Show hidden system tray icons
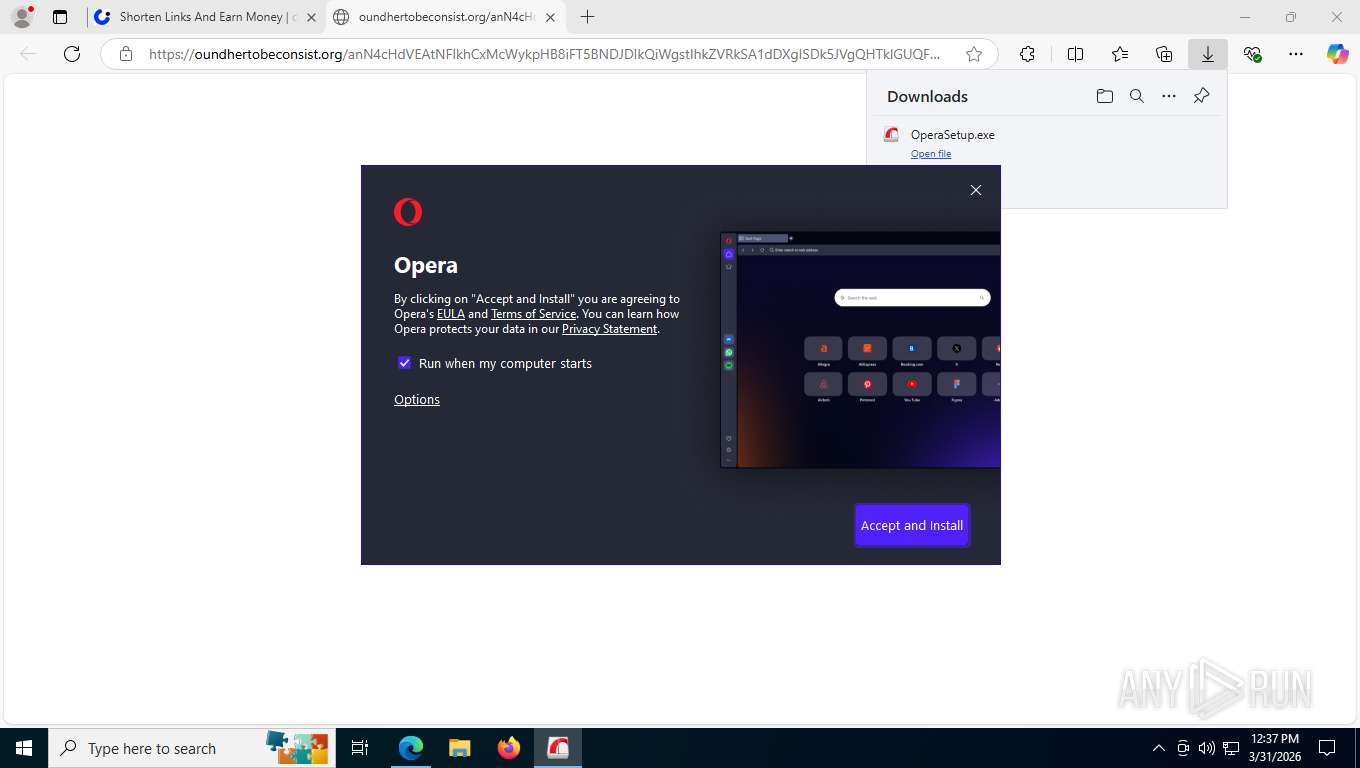 coord(1159,748)
